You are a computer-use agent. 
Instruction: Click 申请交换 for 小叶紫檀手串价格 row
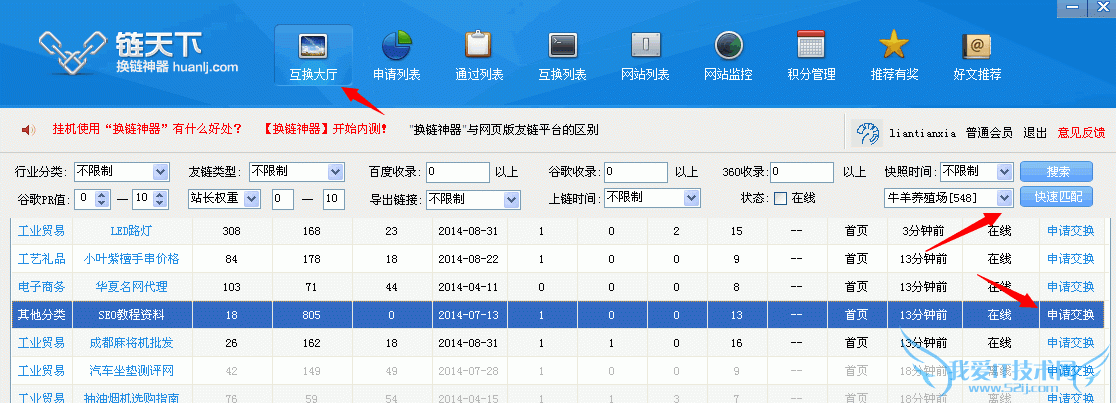click(x=1070, y=259)
